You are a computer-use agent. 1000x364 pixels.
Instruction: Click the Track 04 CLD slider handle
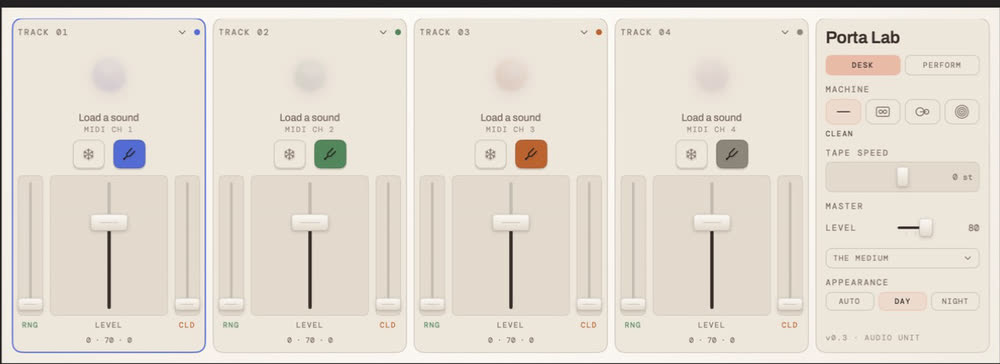[790, 304]
